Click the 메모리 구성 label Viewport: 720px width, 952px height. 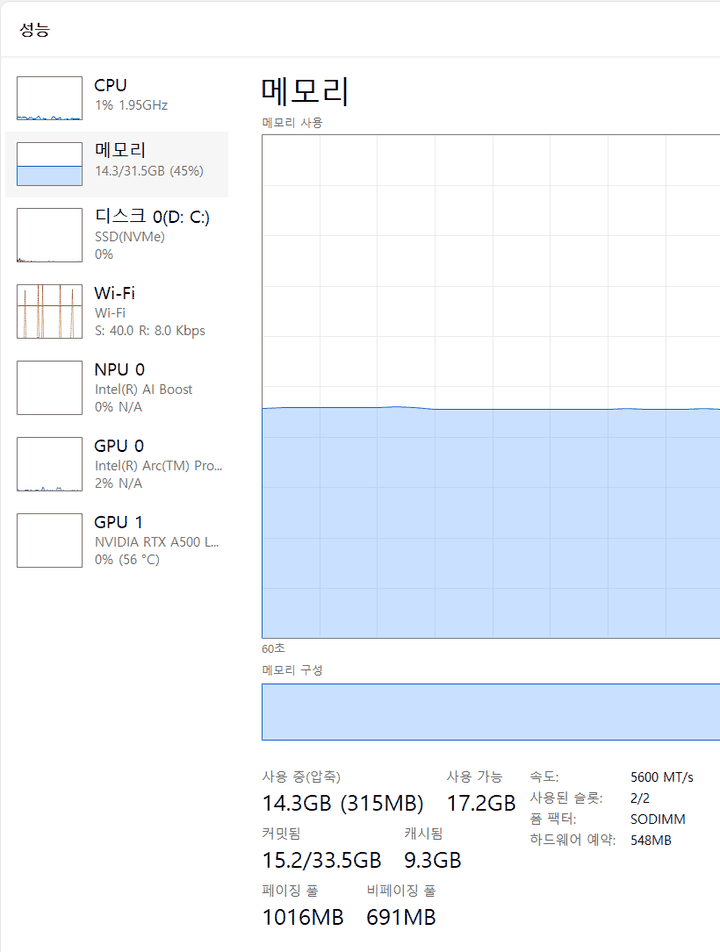point(292,670)
